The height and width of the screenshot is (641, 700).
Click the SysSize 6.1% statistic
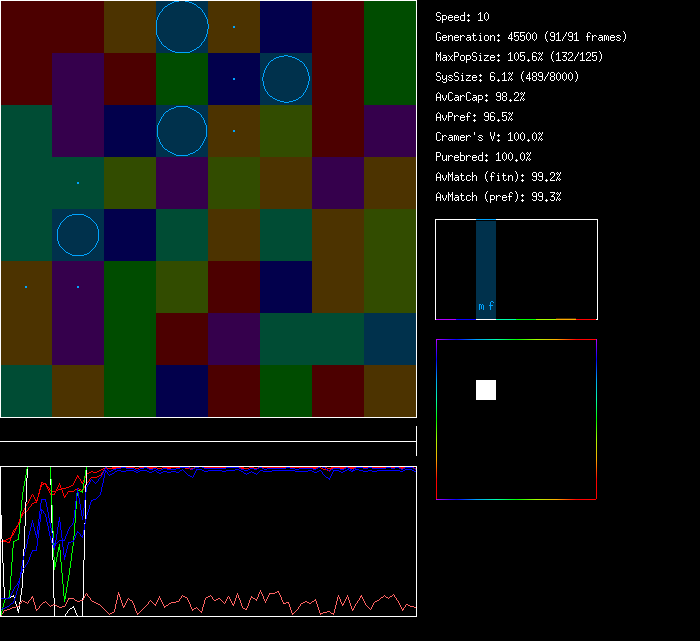[505, 77]
